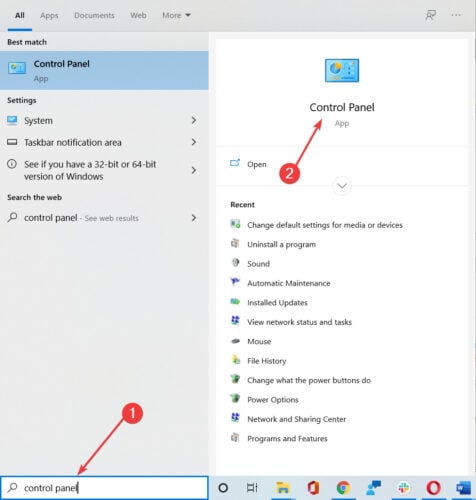Click the search box containing control panel
Screen dimensions: 476x500
pos(104,488)
